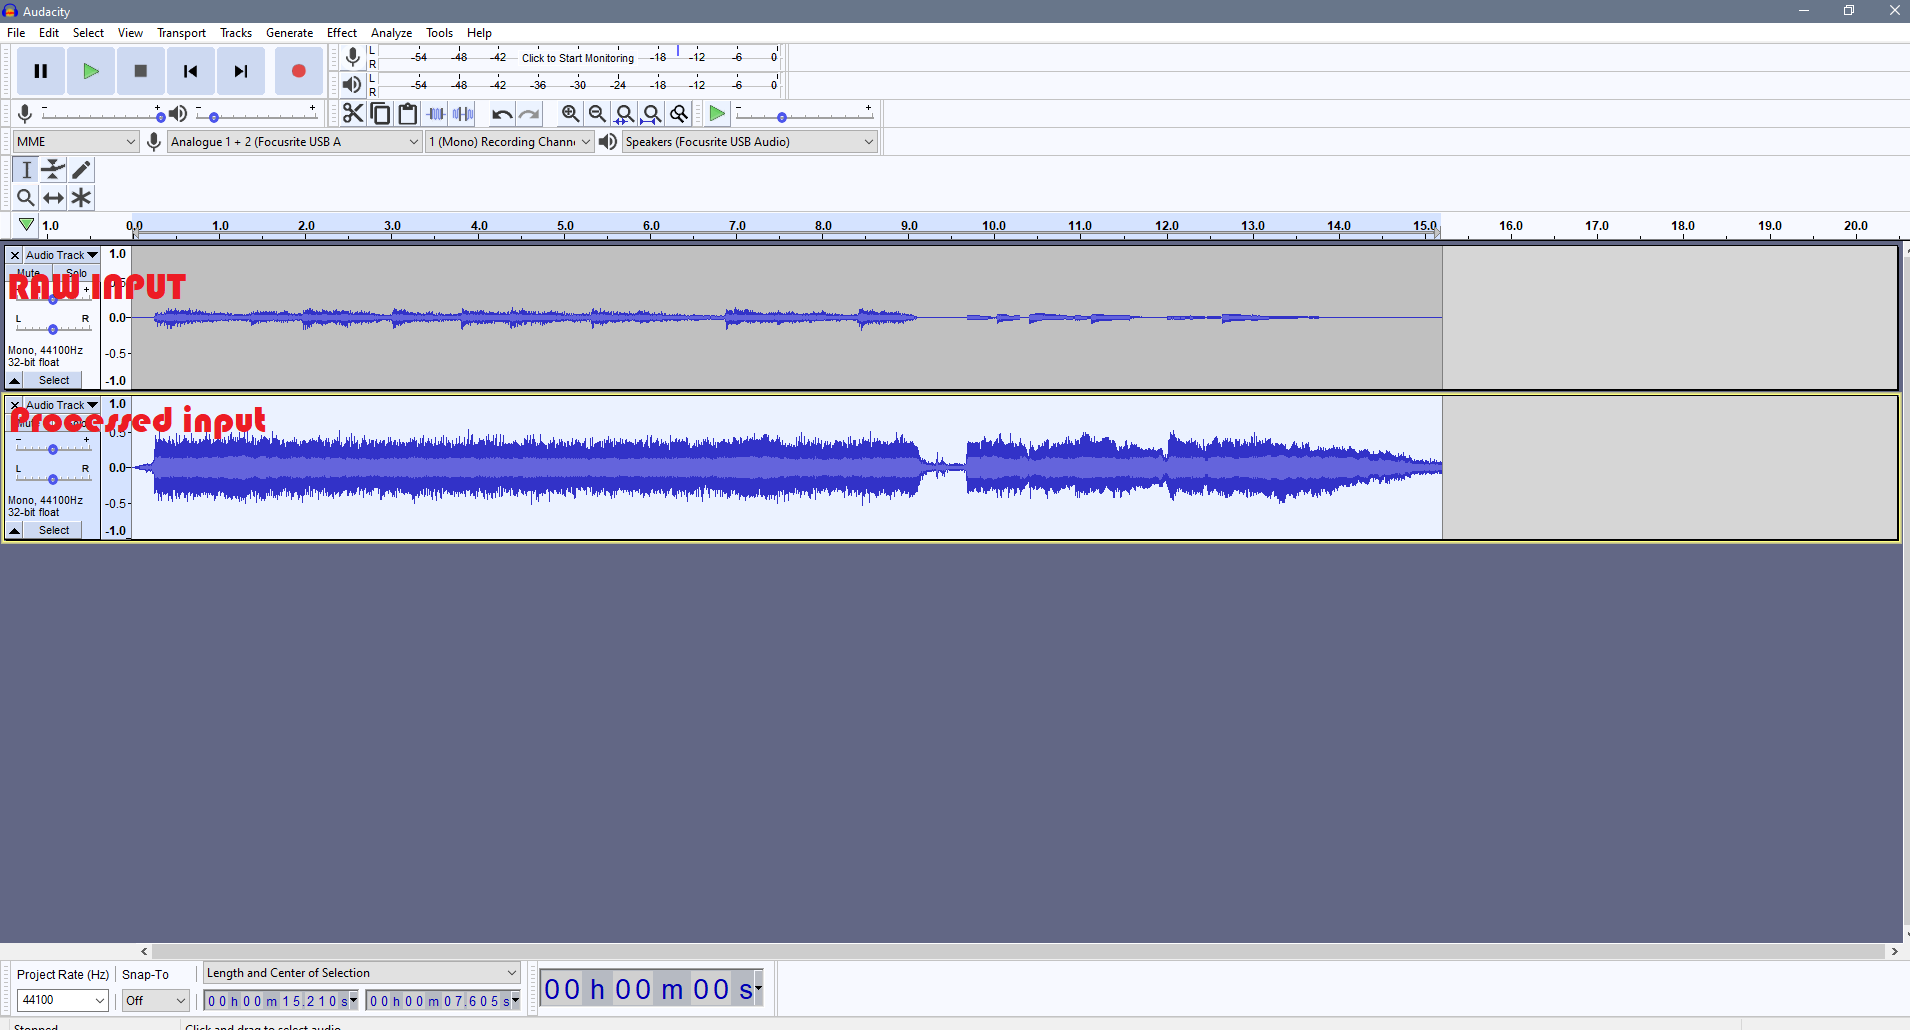Open the MME audio host dropdown
1910x1030 pixels.
click(x=76, y=142)
